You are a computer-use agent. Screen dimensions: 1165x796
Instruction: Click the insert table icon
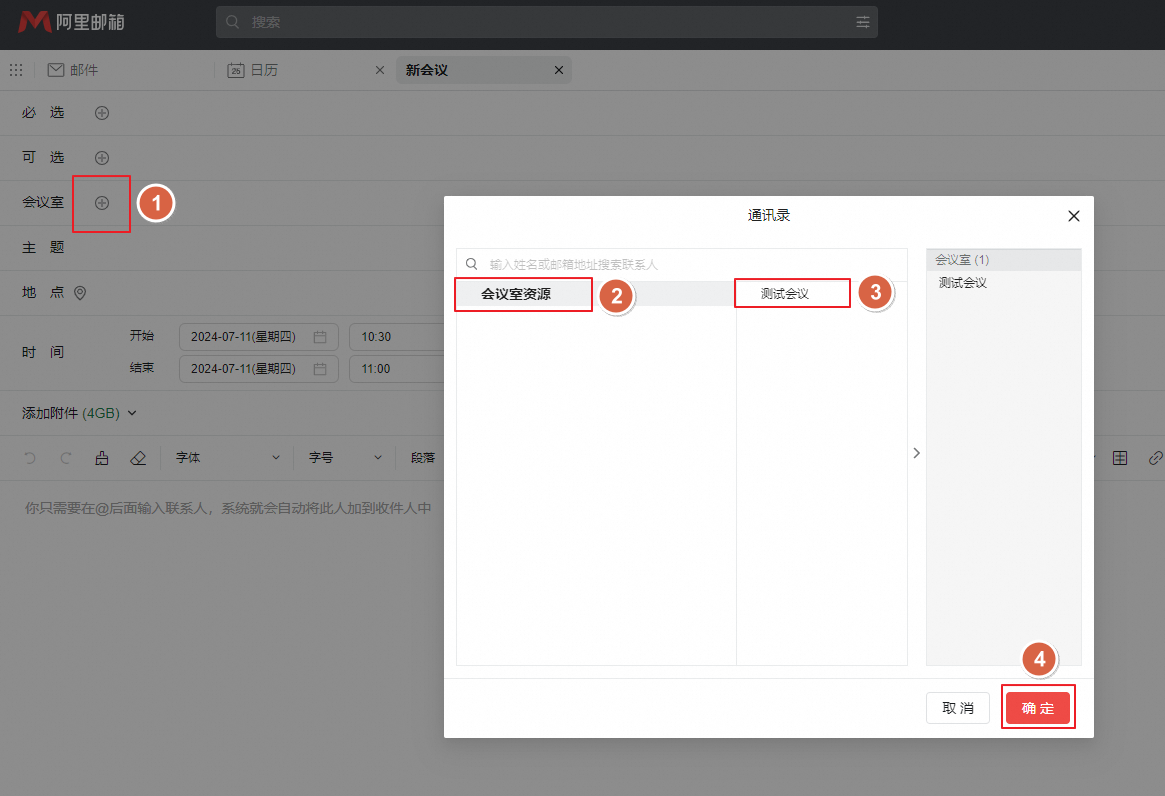[x=1120, y=457]
